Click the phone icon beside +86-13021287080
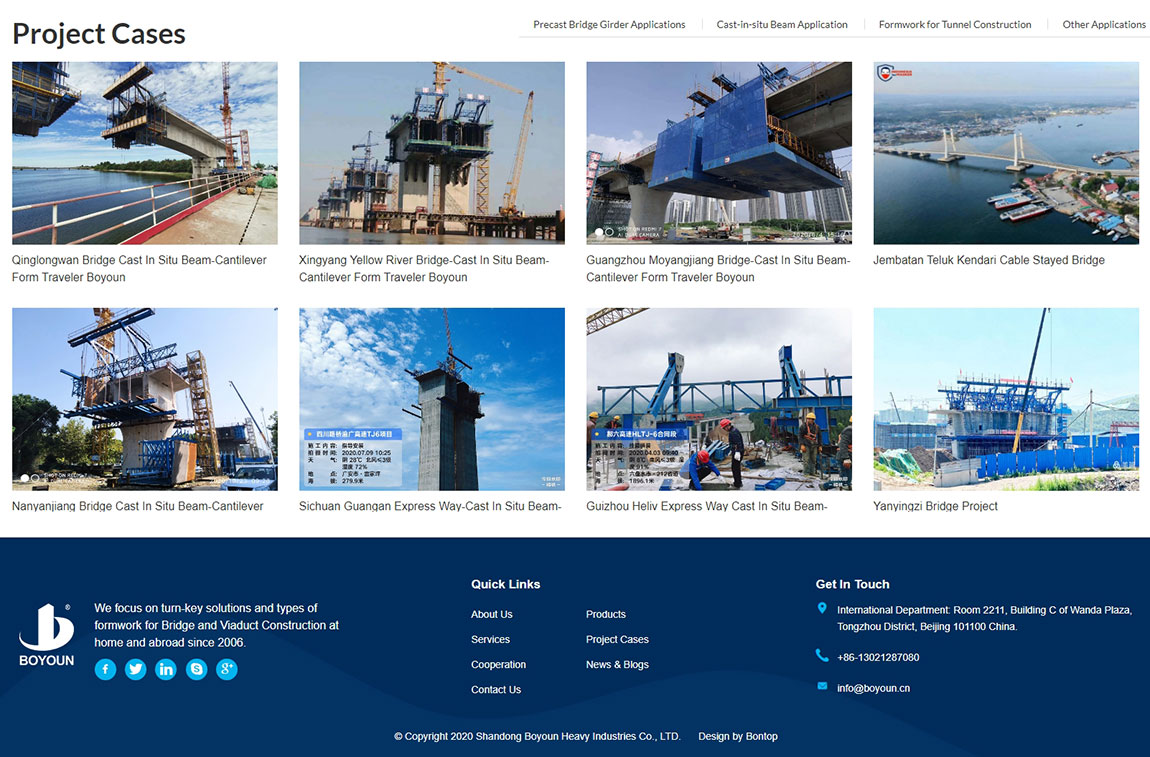This screenshot has height=757, width=1150. 822,656
